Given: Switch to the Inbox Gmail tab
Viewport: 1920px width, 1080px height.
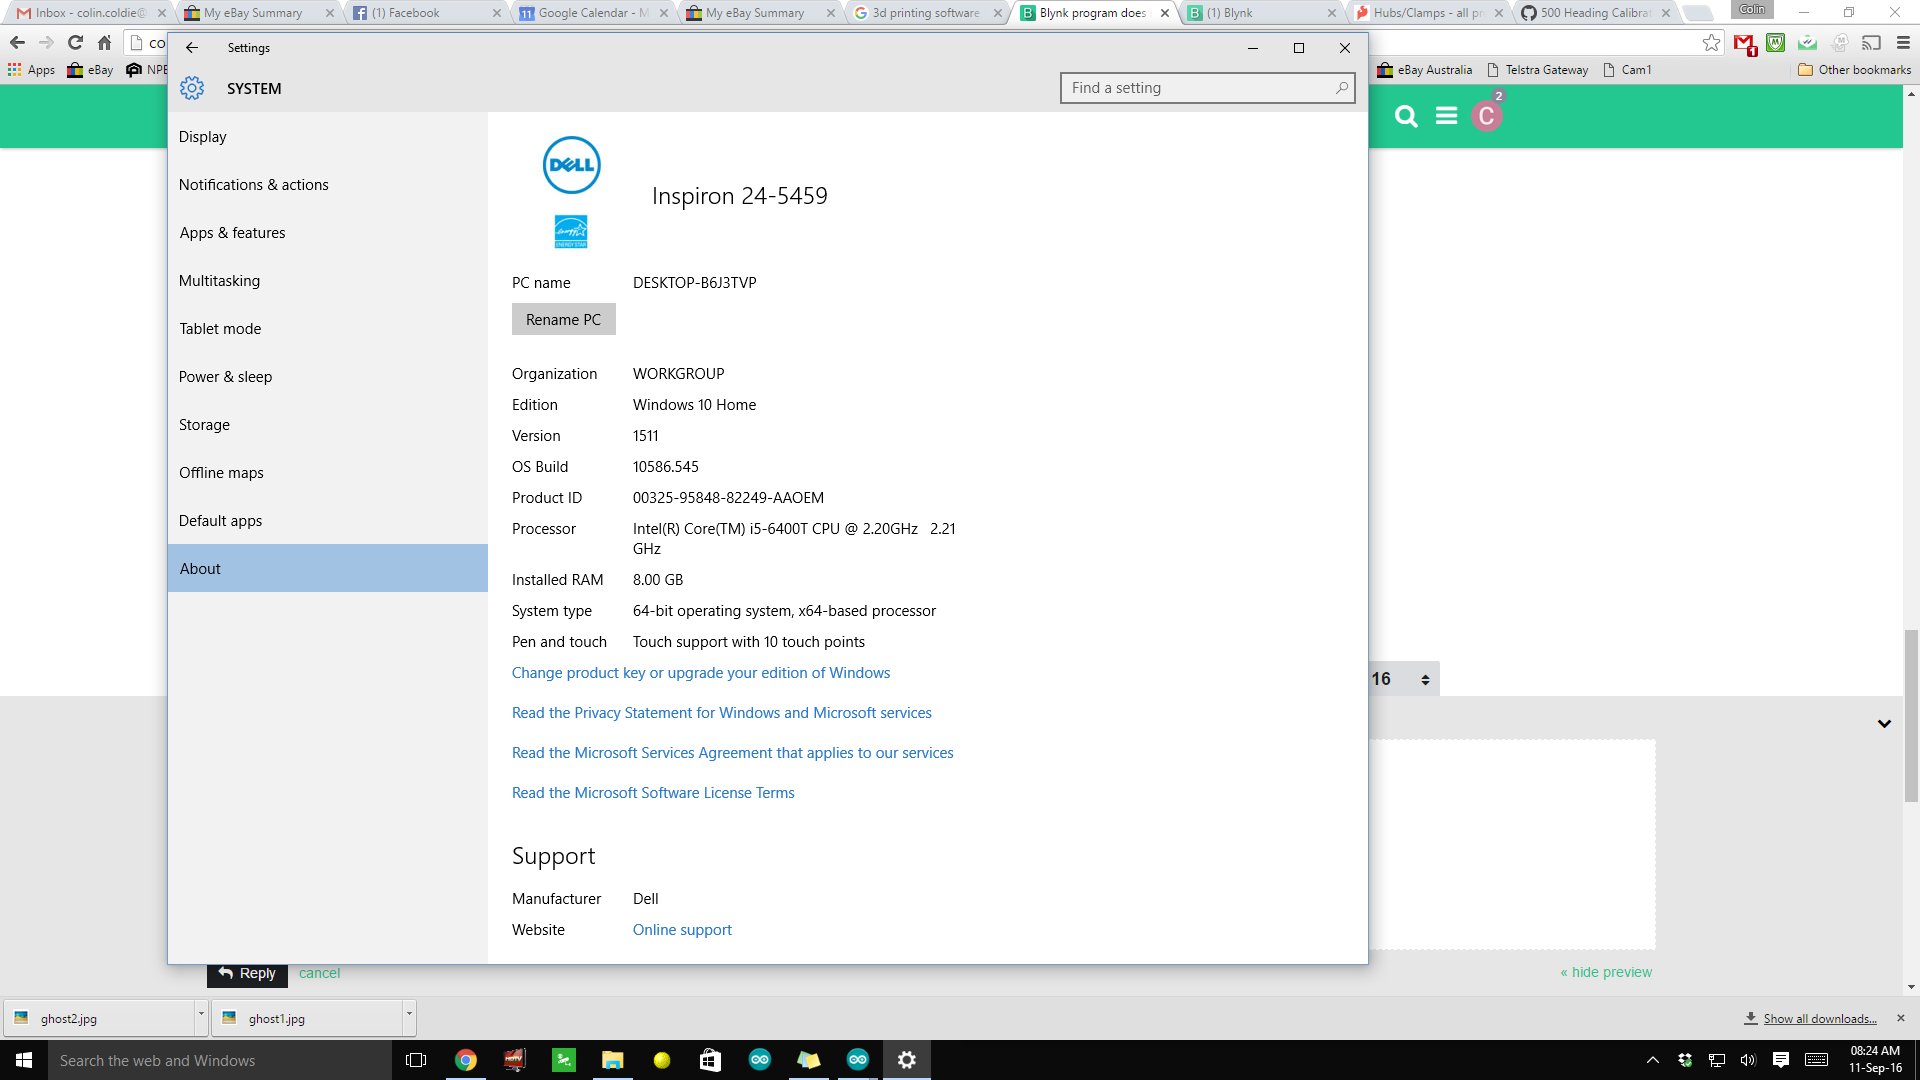Looking at the screenshot, I should [90, 13].
